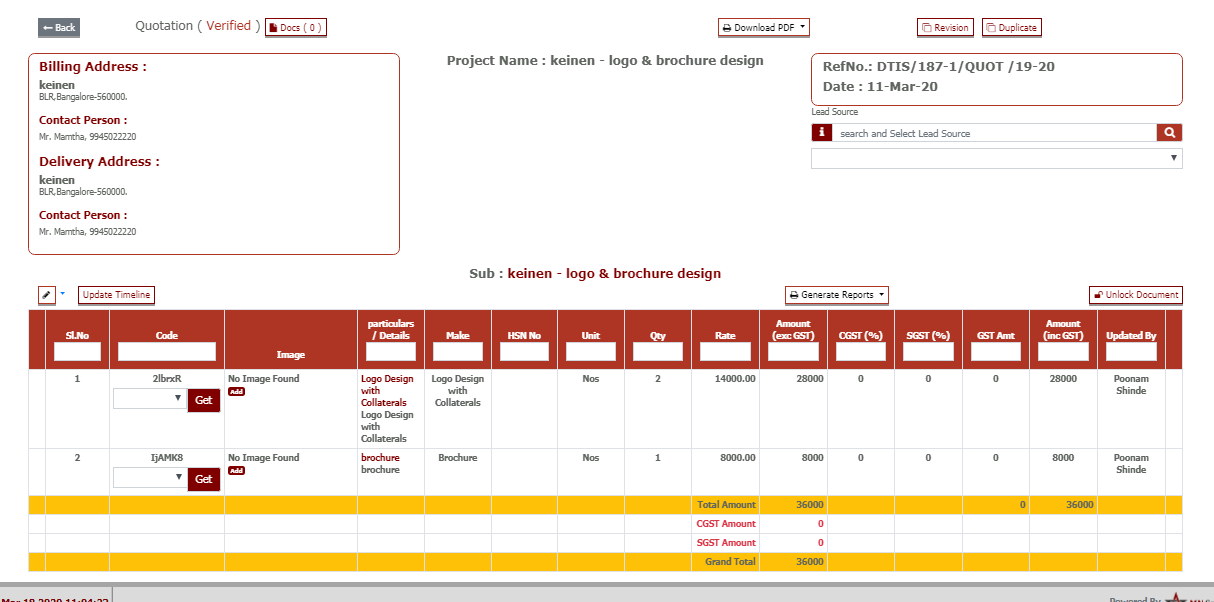Click red Logo Design with Collaterals link
This screenshot has height=602, width=1214.
pyautogui.click(x=387, y=391)
